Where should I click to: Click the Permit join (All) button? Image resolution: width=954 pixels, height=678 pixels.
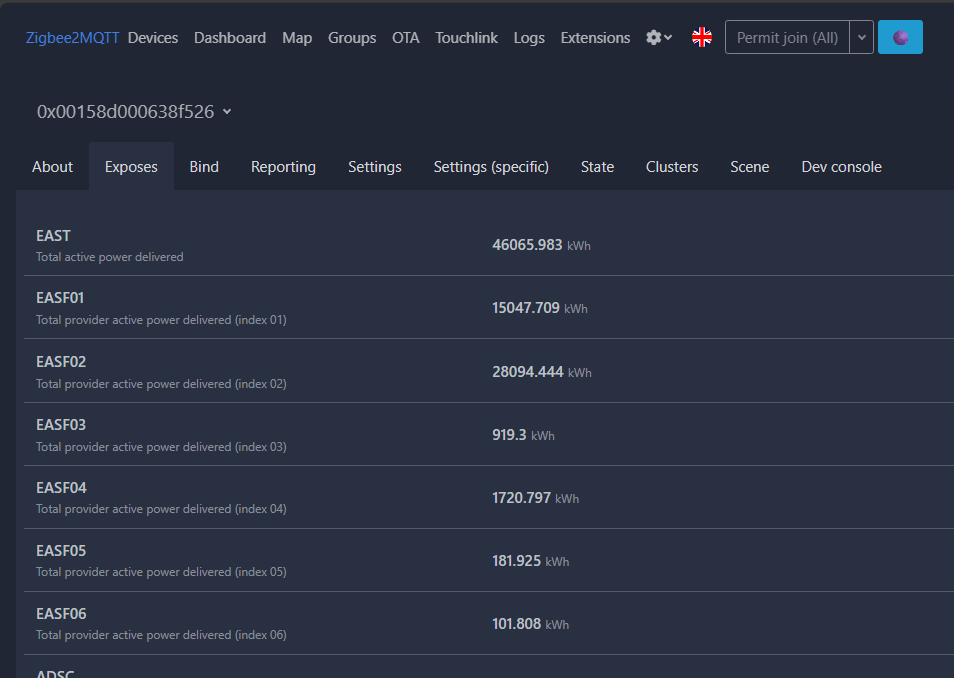pyautogui.click(x=787, y=38)
